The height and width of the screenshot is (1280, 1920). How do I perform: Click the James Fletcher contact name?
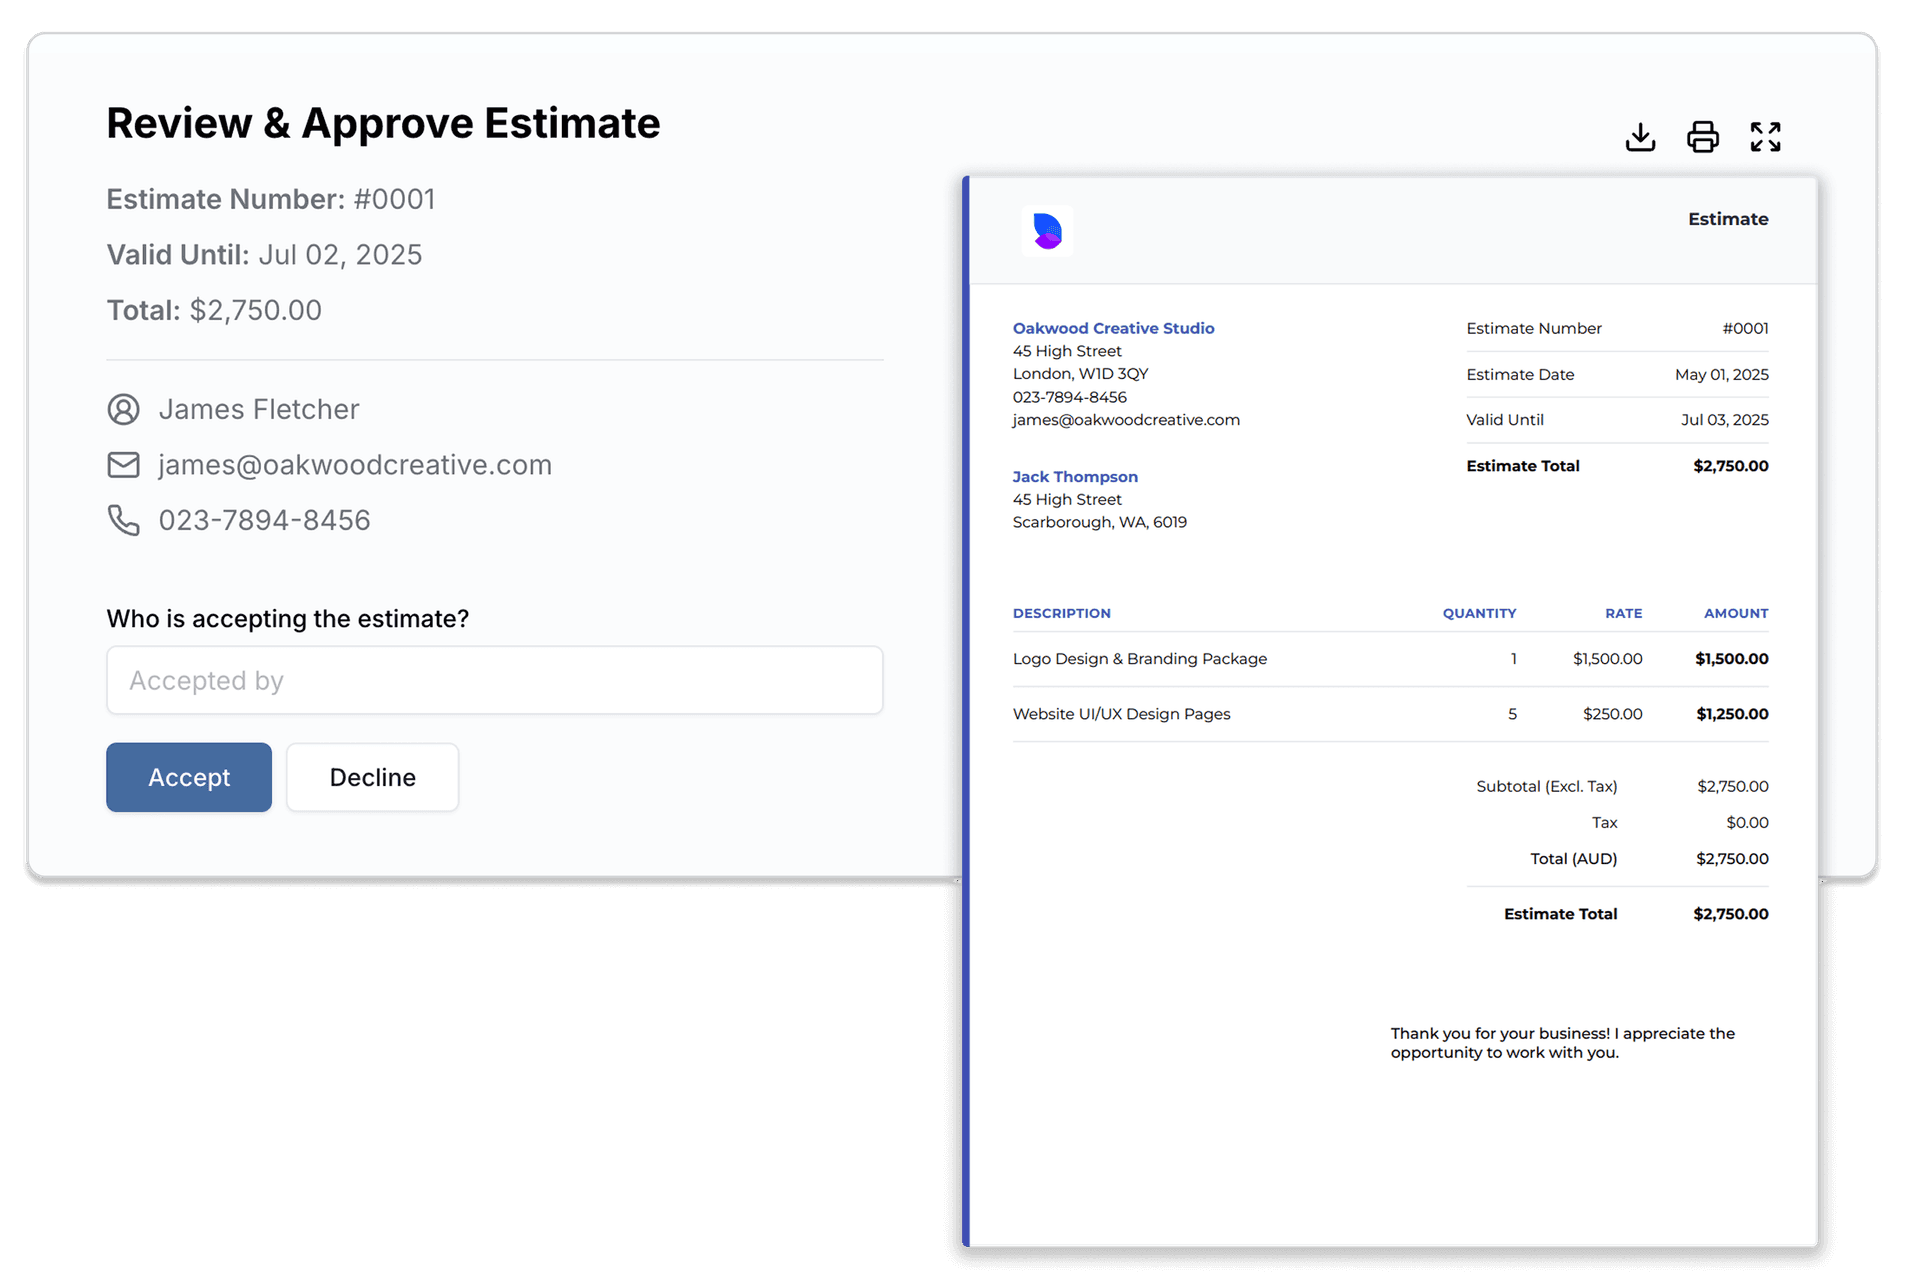pyautogui.click(x=259, y=409)
